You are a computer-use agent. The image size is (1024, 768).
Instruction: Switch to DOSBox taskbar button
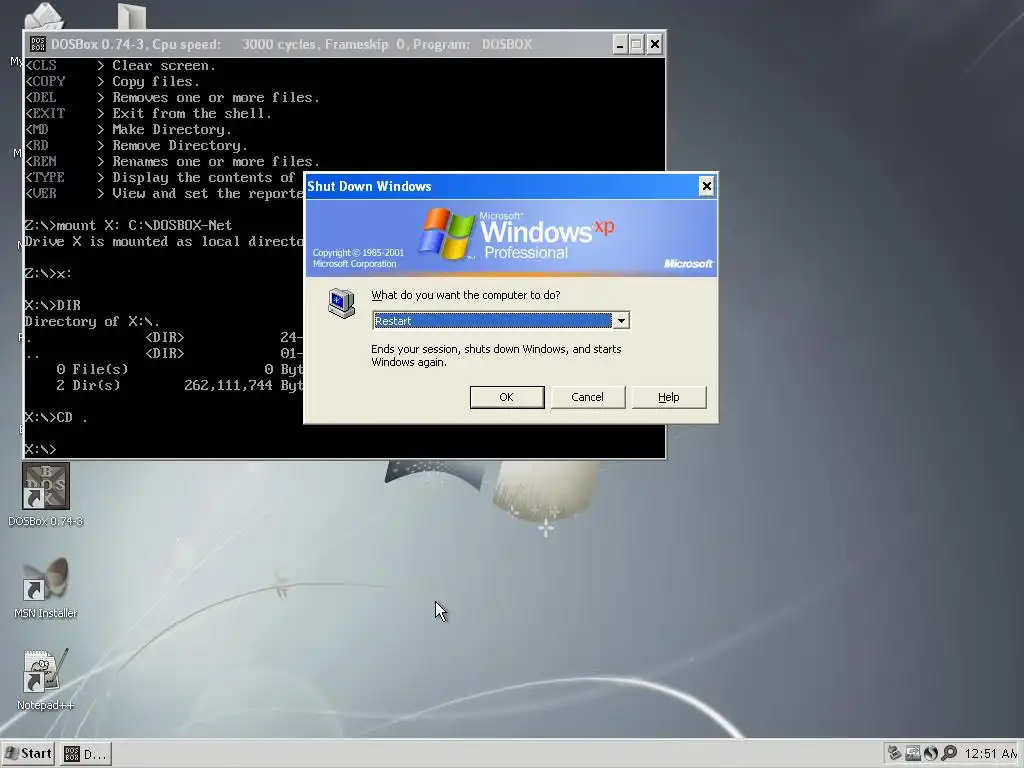click(x=86, y=754)
